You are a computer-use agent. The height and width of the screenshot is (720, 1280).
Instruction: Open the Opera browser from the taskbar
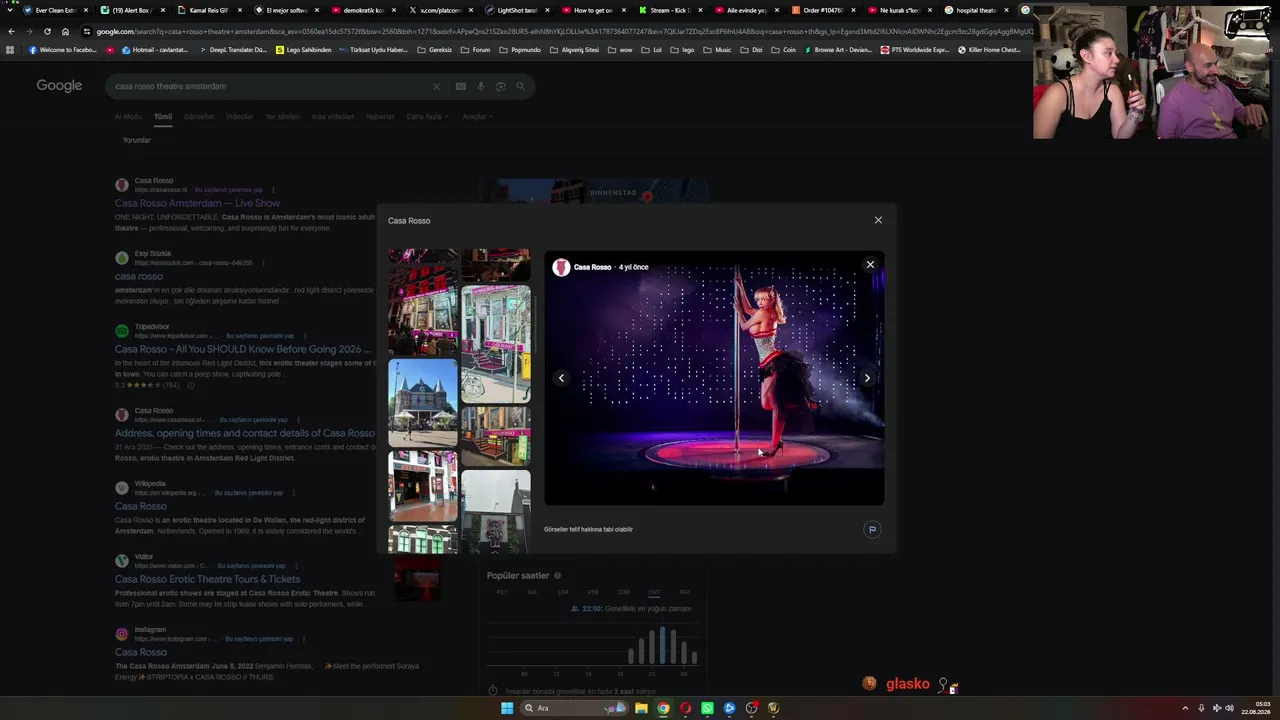[685, 708]
